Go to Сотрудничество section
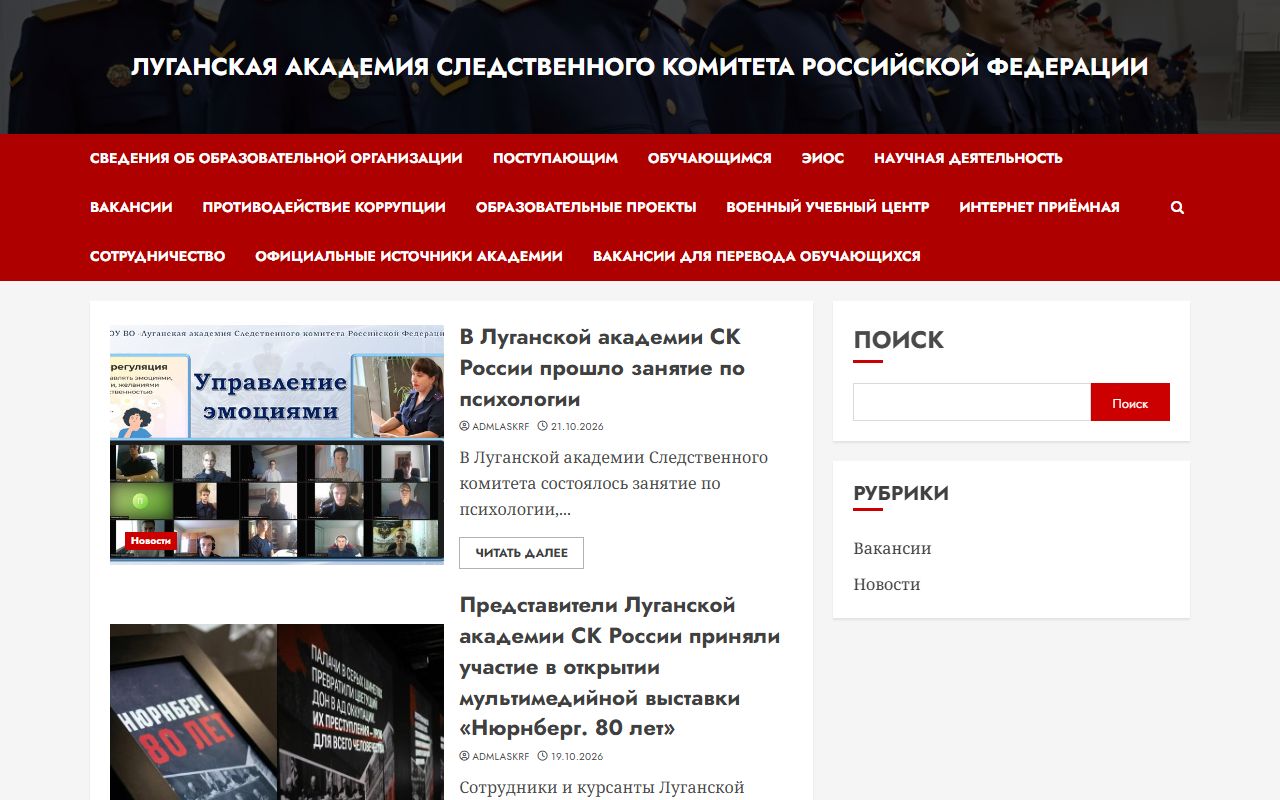Screen dimensions: 1280x800 tap(157, 256)
